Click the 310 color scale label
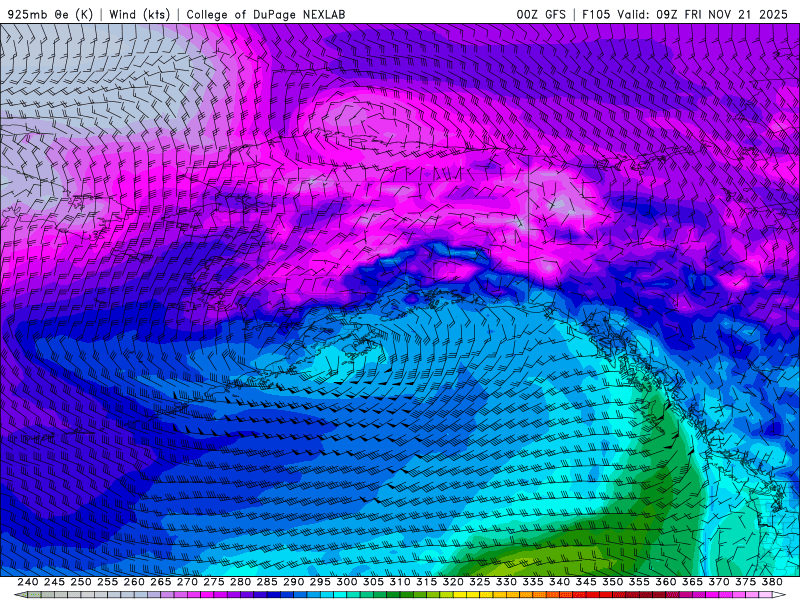This screenshot has width=800, height=600. pos(400,582)
